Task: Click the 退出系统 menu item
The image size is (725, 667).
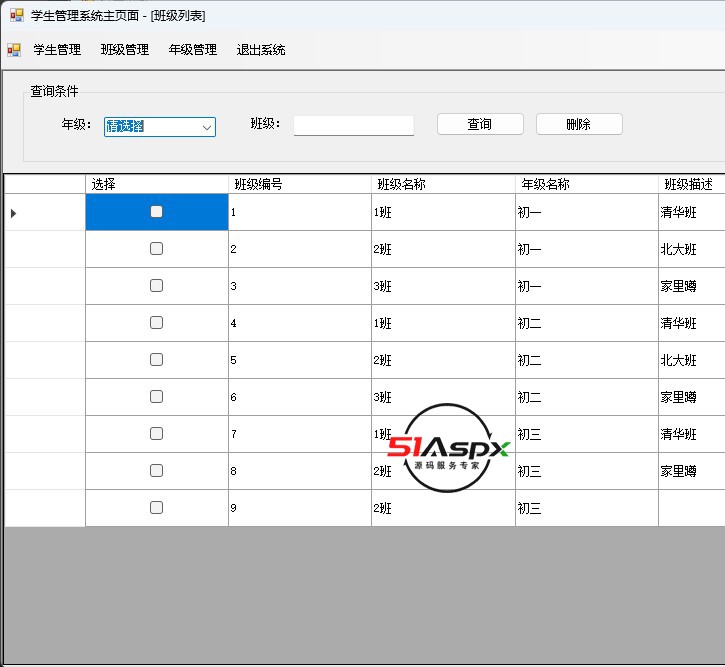Action: (261, 50)
